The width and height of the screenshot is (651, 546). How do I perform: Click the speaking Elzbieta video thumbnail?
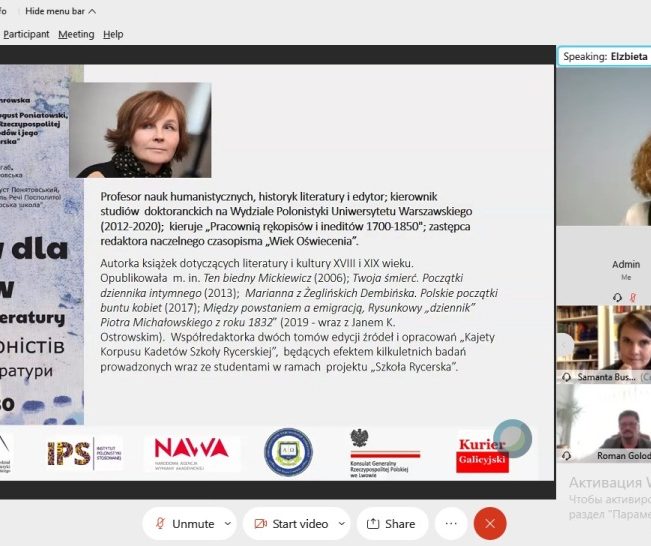(x=604, y=147)
